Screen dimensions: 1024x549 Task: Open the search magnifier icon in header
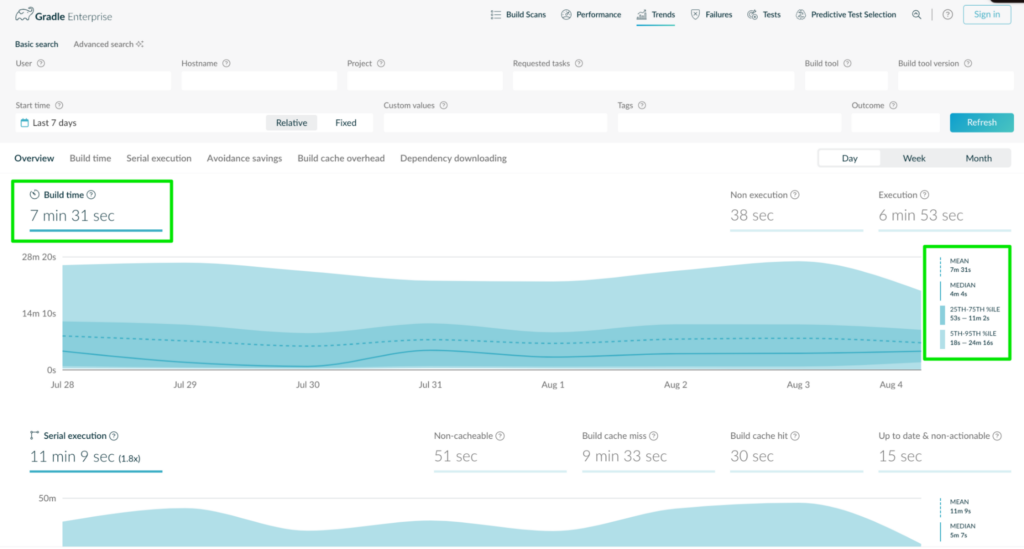917,14
